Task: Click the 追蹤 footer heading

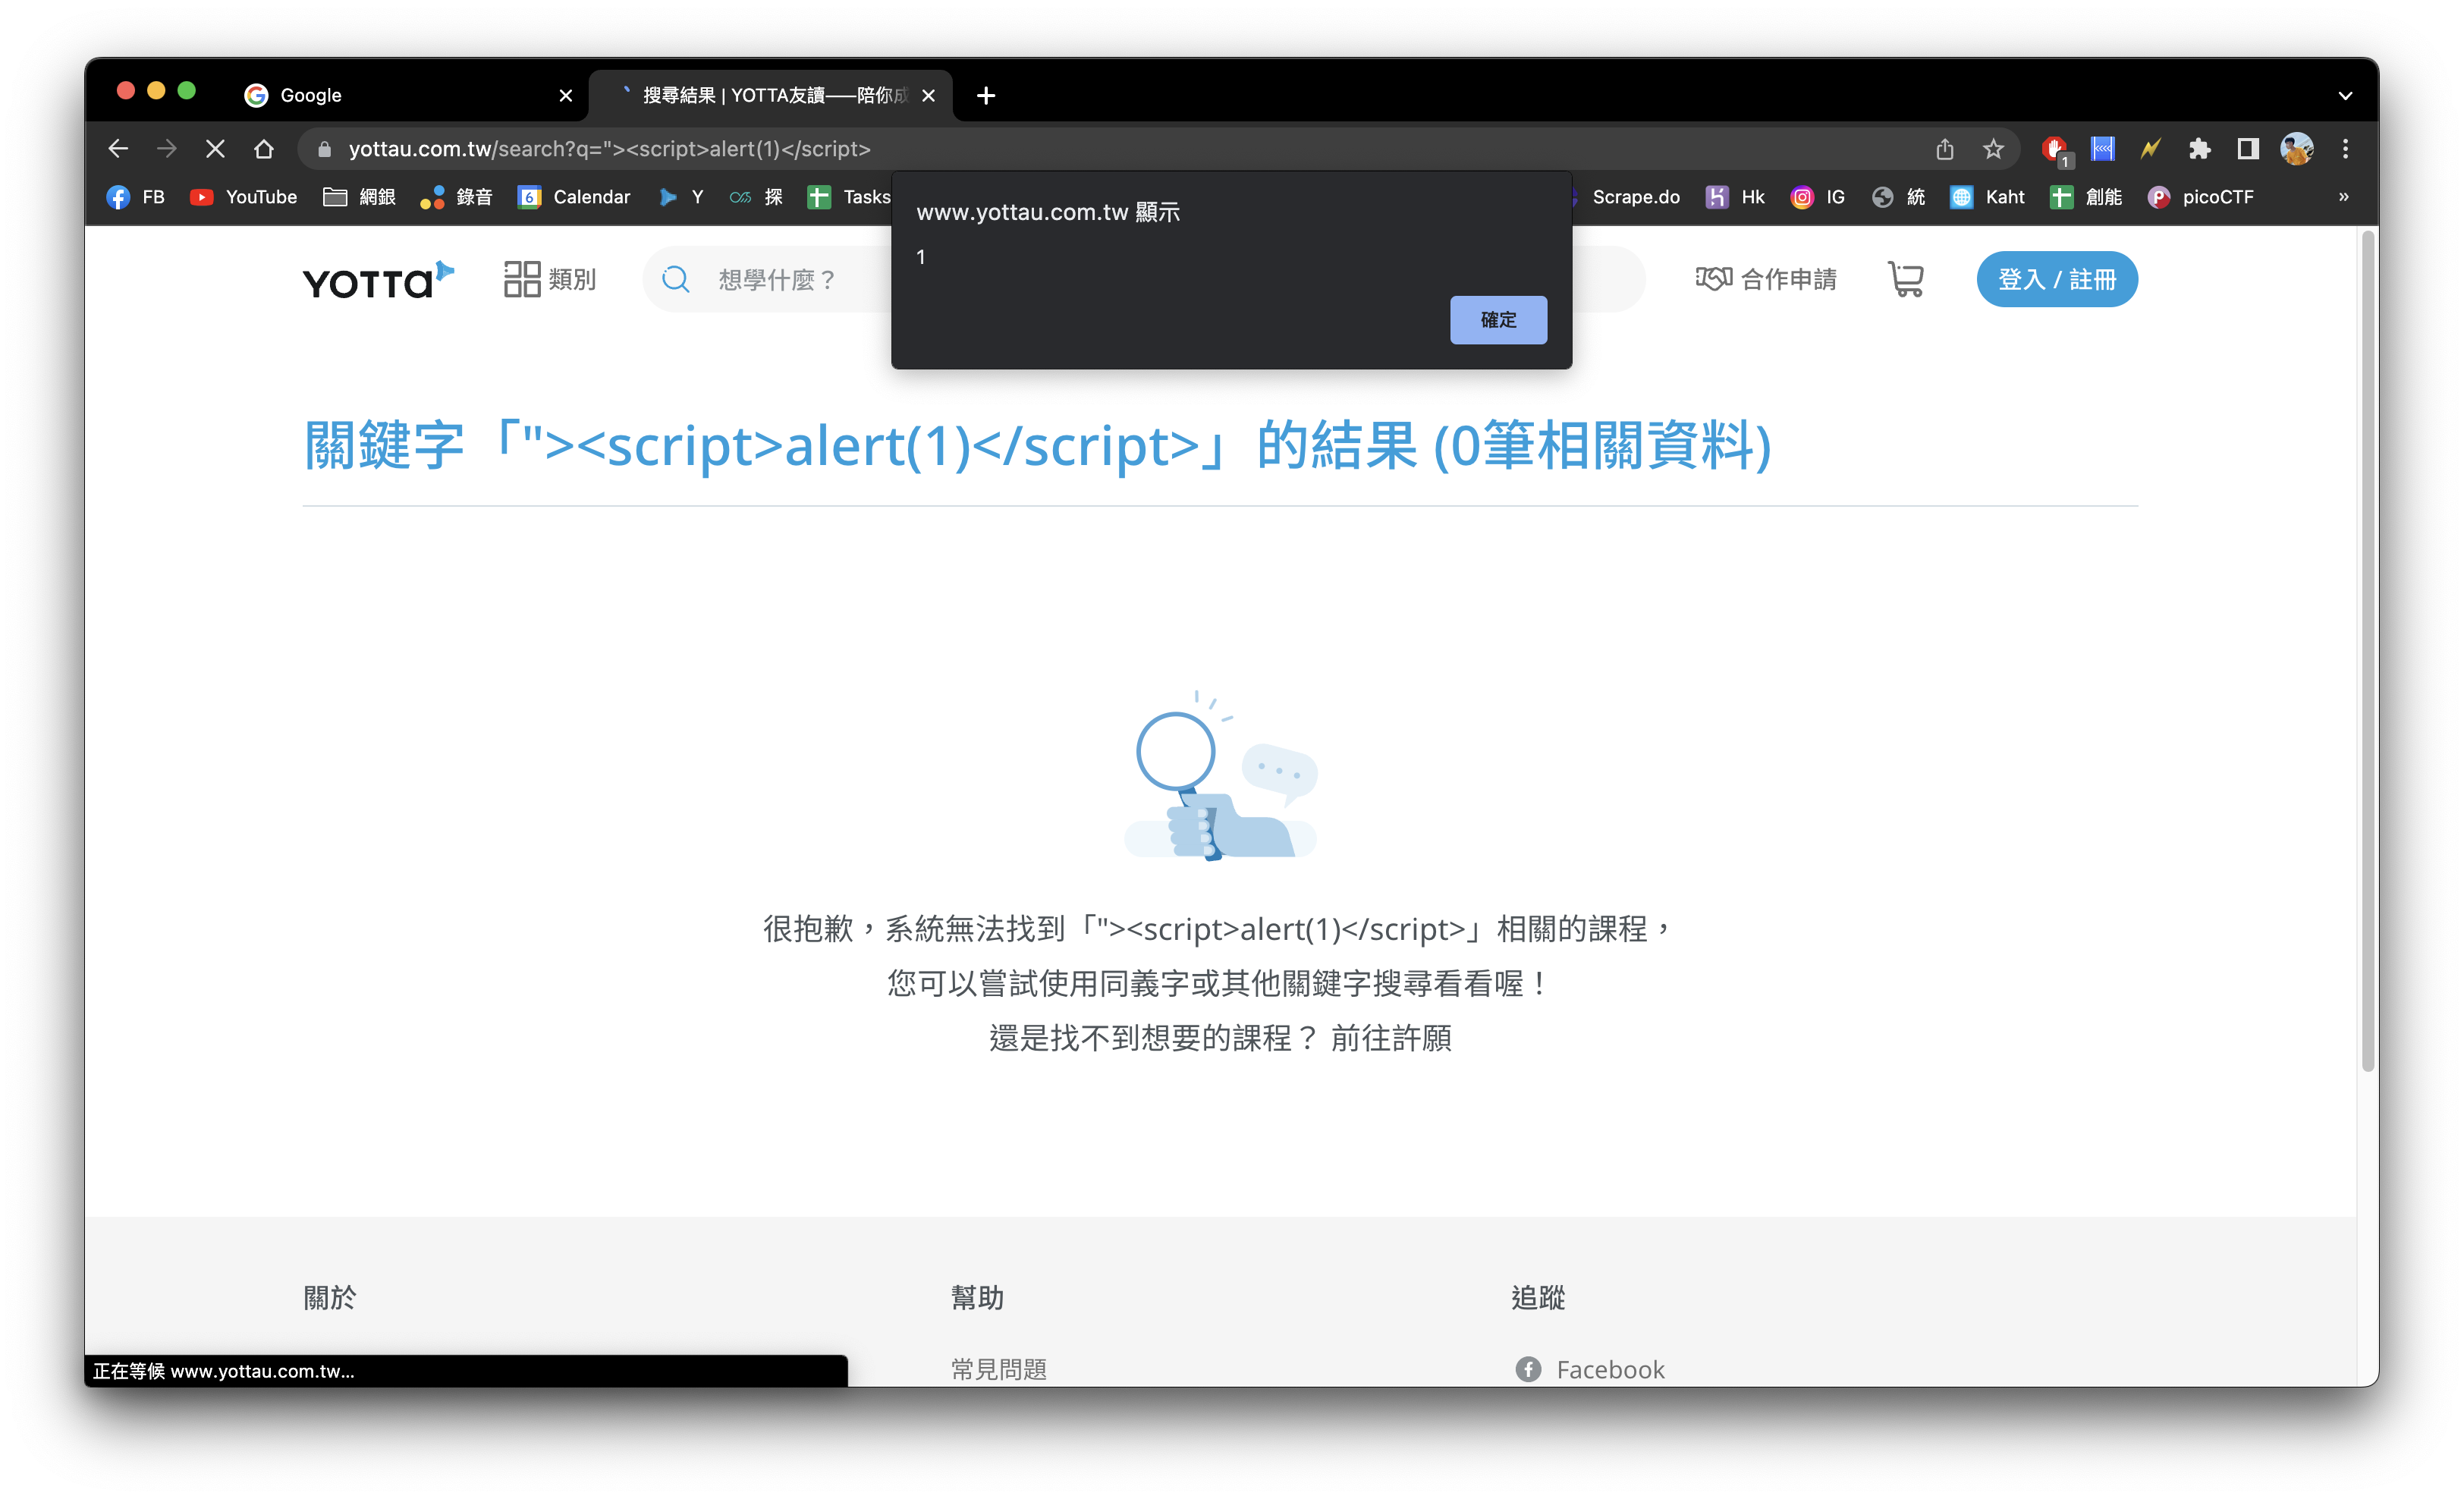Action: tap(1538, 1298)
